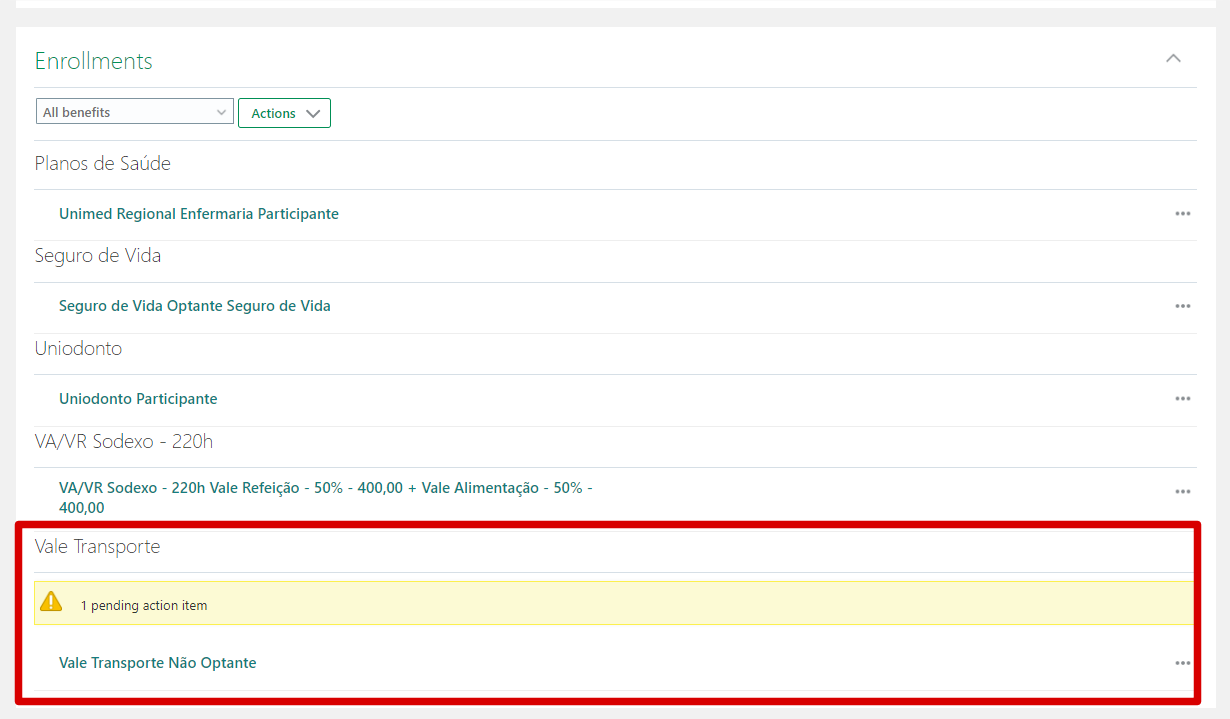Click the VA/VR Sodexo - 220h heading
This screenshot has height=719, width=1230.
(x=124, y=441)
